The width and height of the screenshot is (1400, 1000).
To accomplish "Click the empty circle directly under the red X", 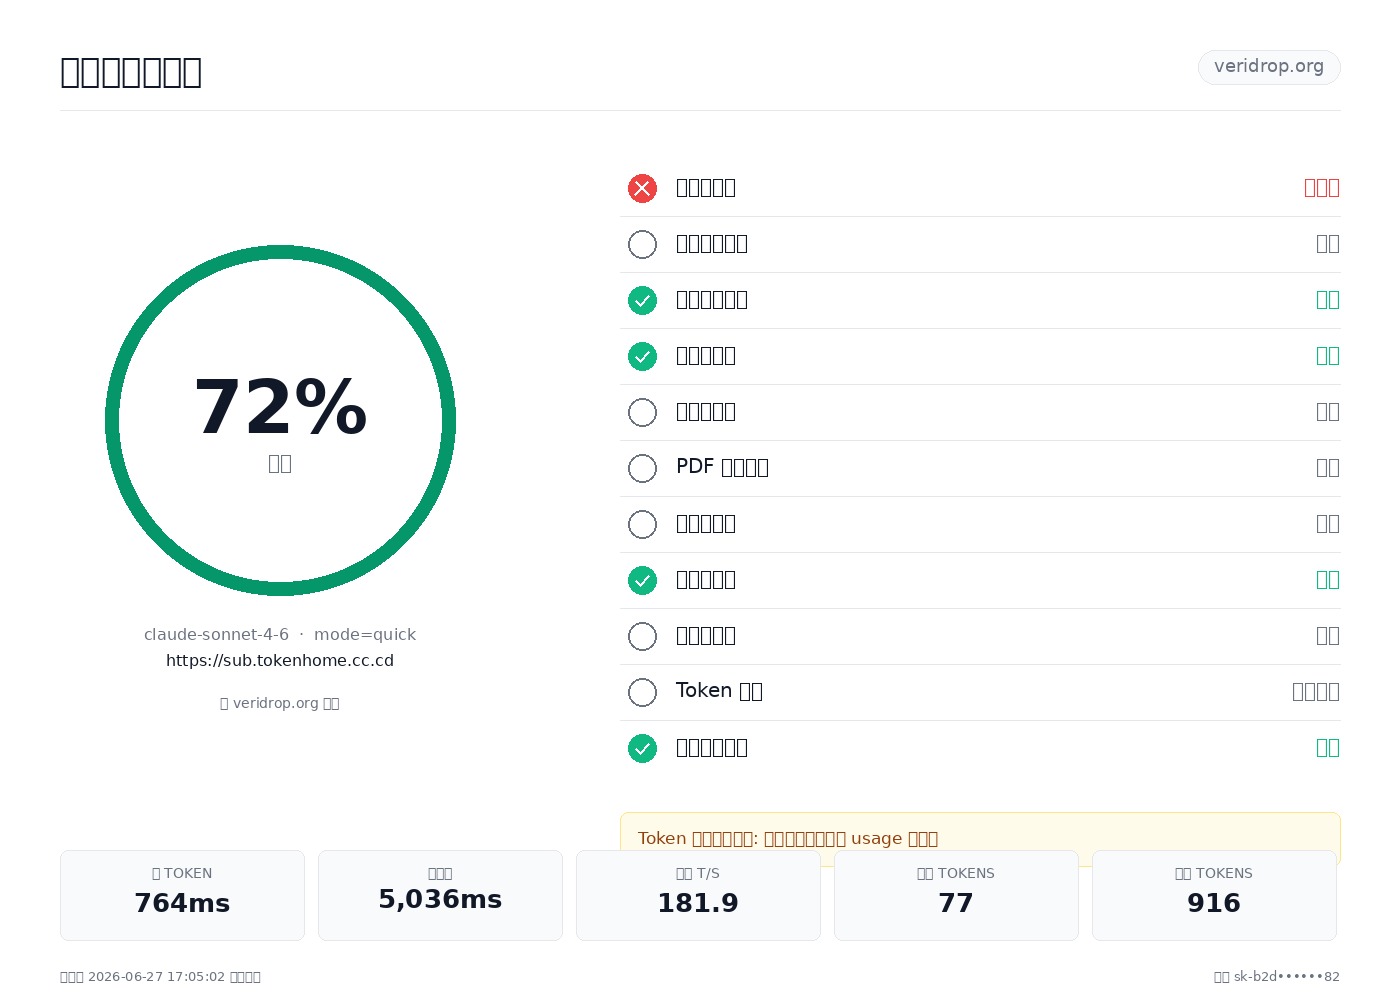I will pyautogui.click(x=642, y=244).
